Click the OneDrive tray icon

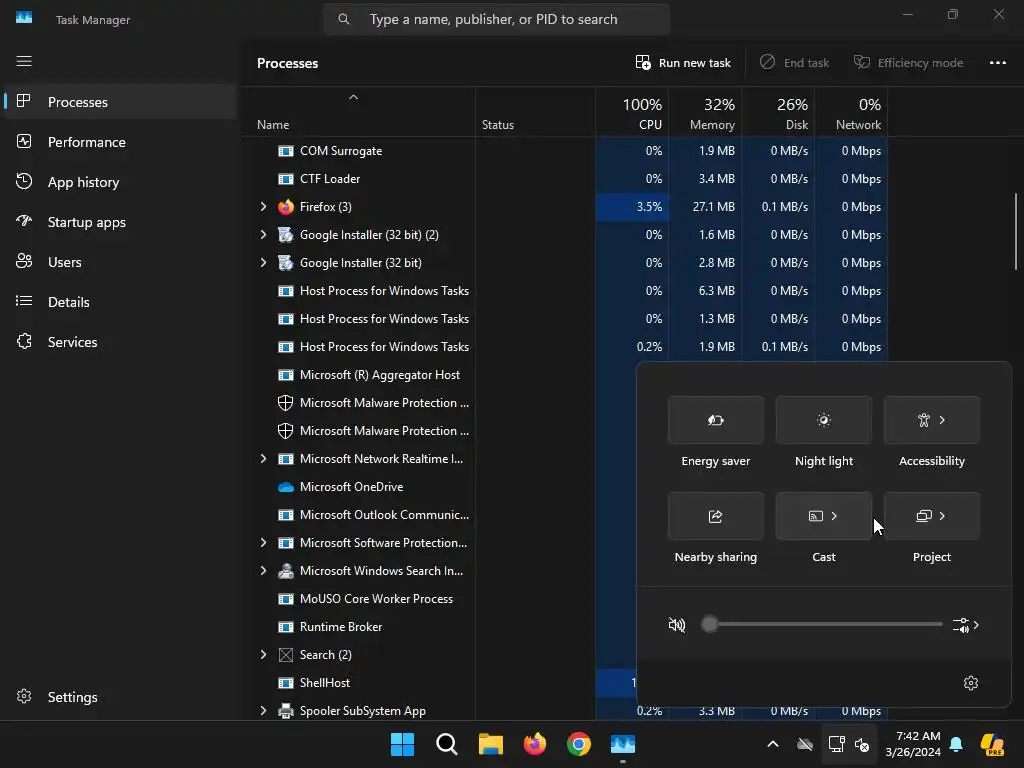coord(805,744)
